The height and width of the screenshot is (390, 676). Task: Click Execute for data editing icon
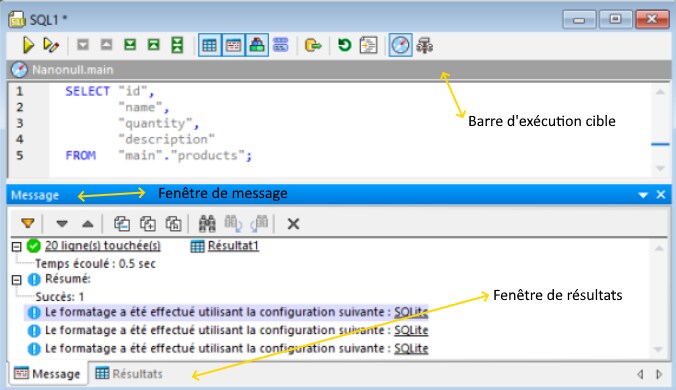(x=51, y=45)
